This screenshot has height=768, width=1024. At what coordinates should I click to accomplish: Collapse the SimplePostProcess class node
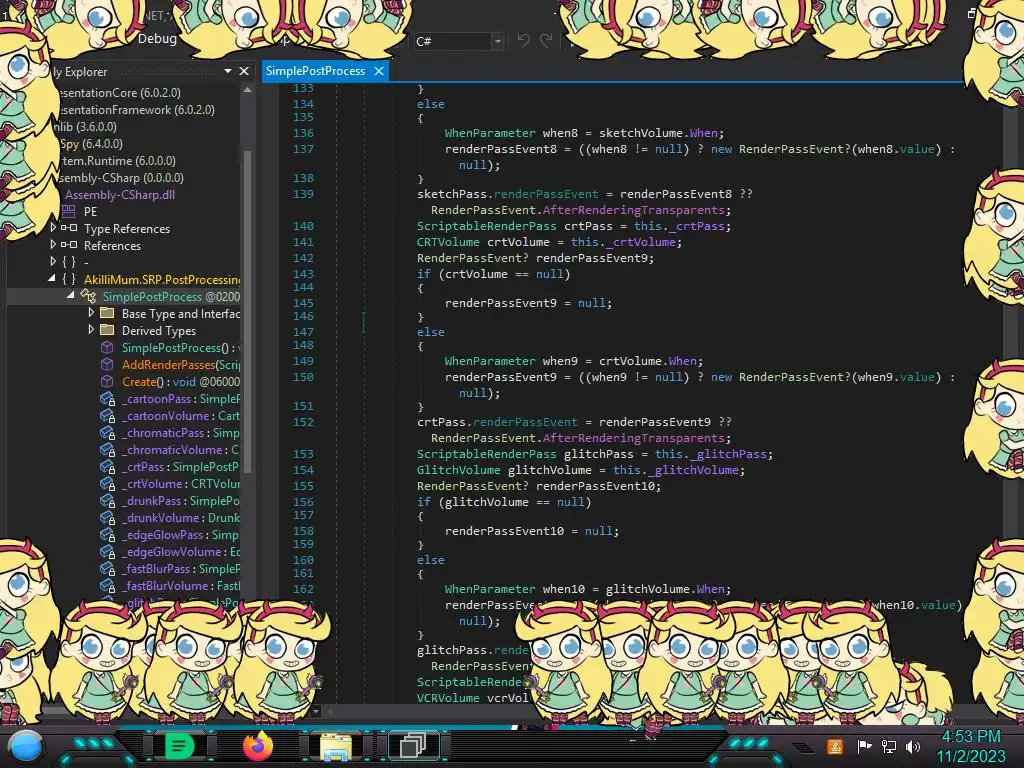[x=71, y=295]
